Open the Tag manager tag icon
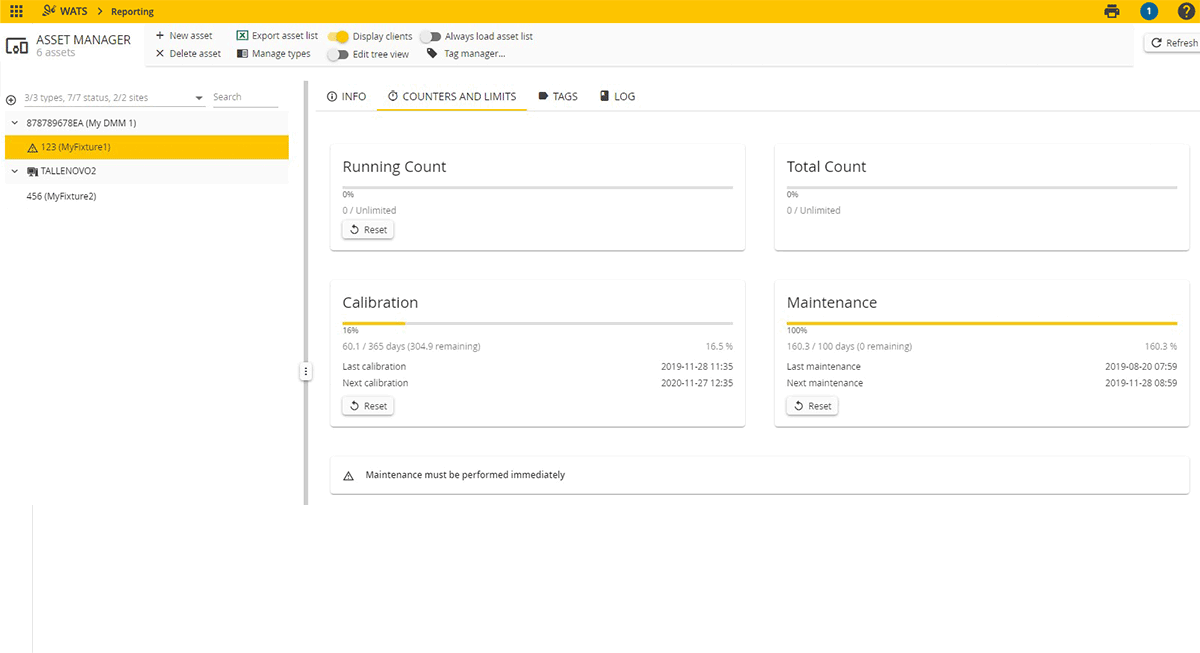Screen dimensions: 1200x653 [x=432, y=54]
